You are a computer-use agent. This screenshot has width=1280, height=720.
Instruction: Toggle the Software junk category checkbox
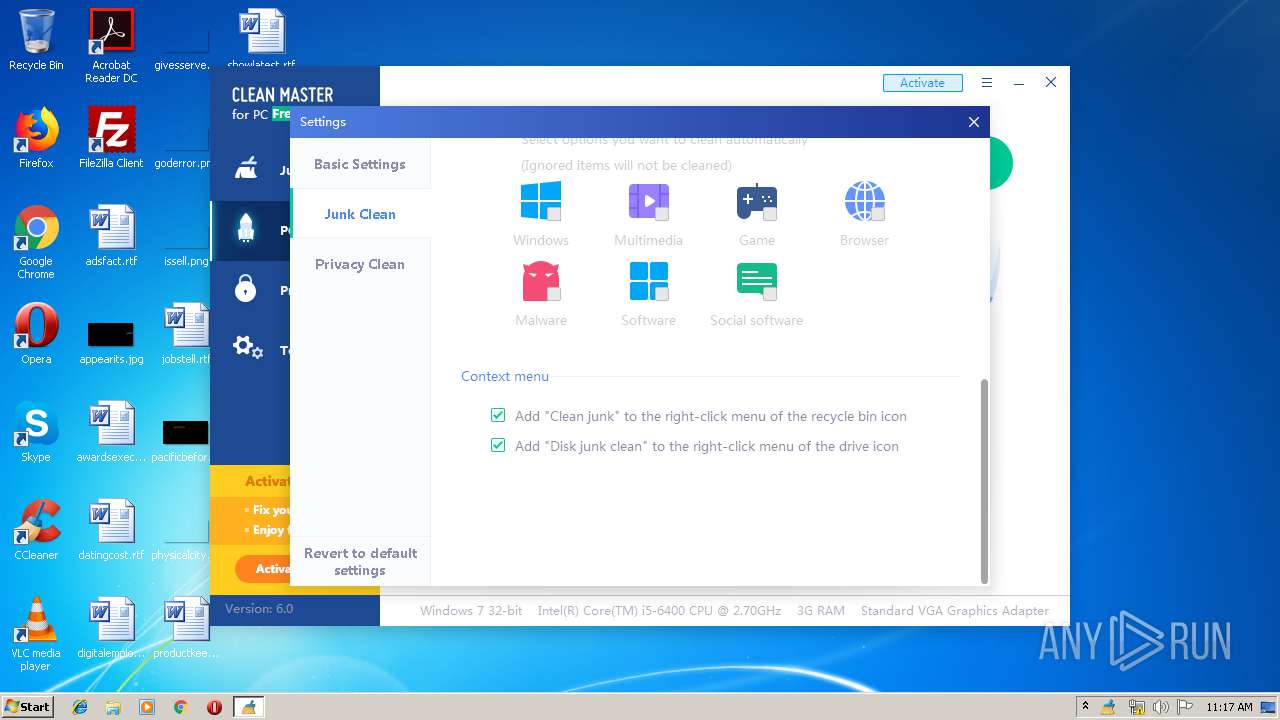click(661, 294)
